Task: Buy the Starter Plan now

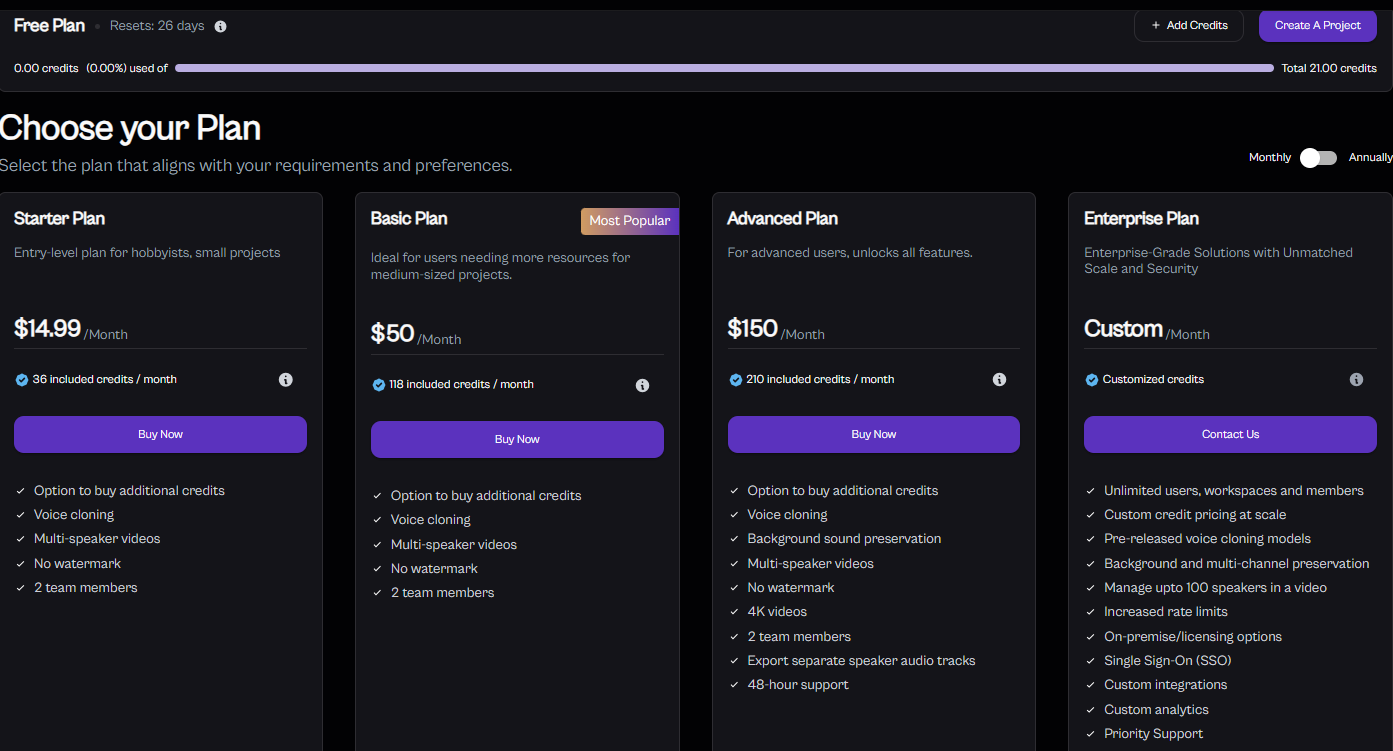Action: 160,435
